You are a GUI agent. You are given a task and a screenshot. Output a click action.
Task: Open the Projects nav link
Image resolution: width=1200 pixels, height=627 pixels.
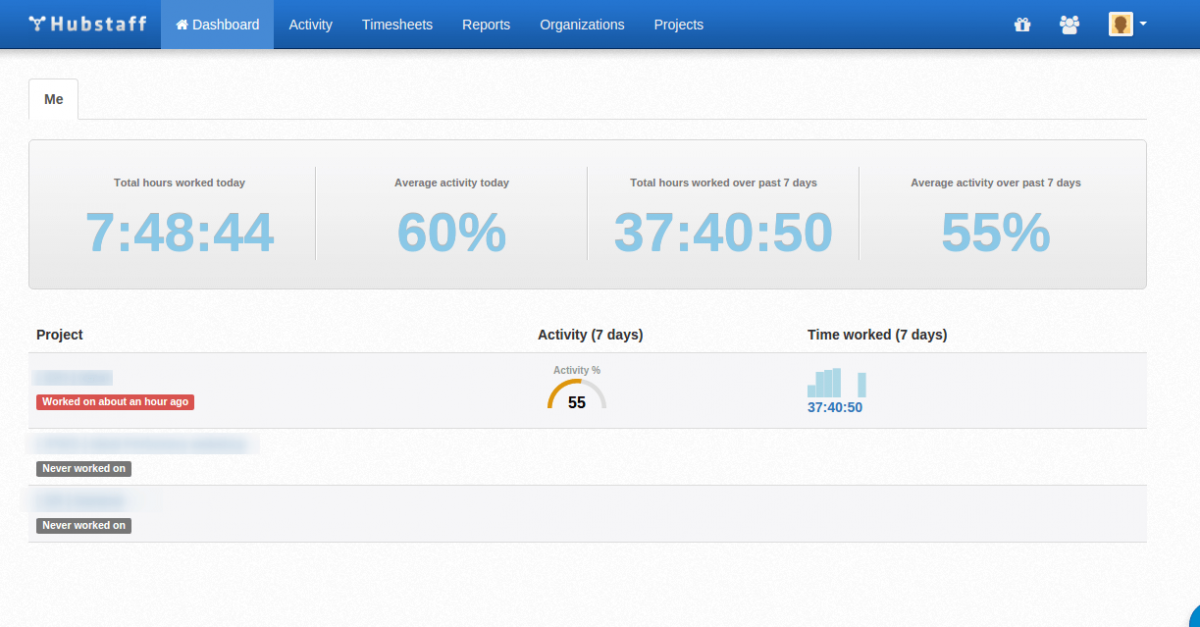(678, 24)
